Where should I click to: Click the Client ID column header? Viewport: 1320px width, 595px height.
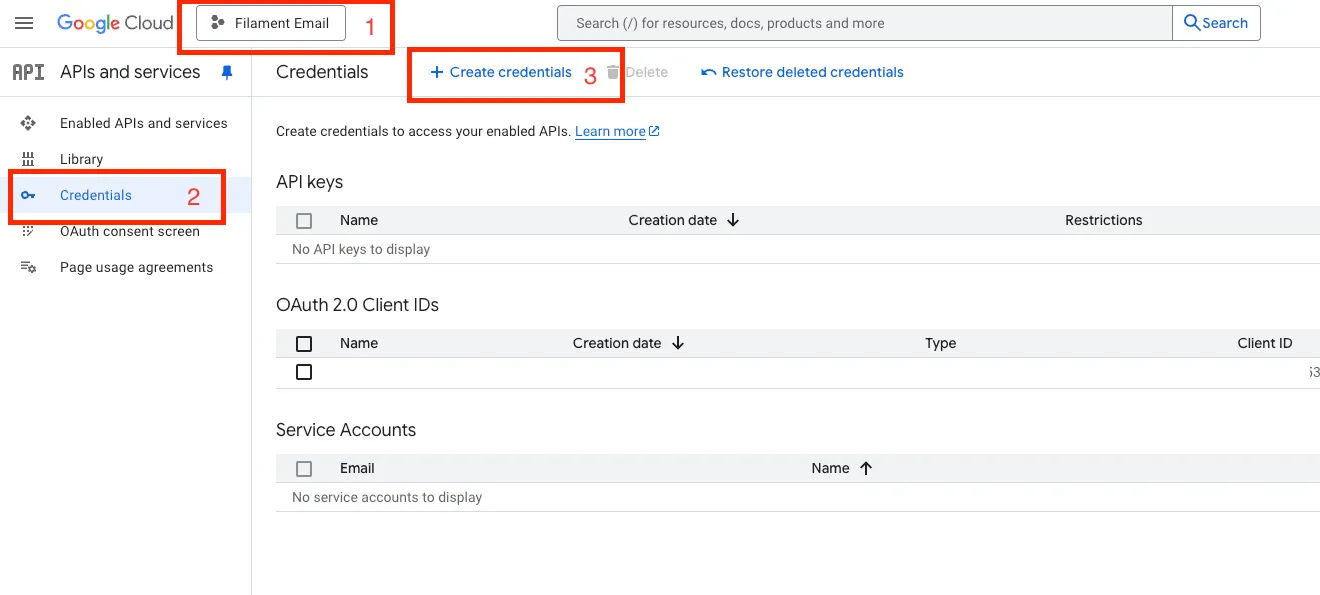[x=1265, y=343]
